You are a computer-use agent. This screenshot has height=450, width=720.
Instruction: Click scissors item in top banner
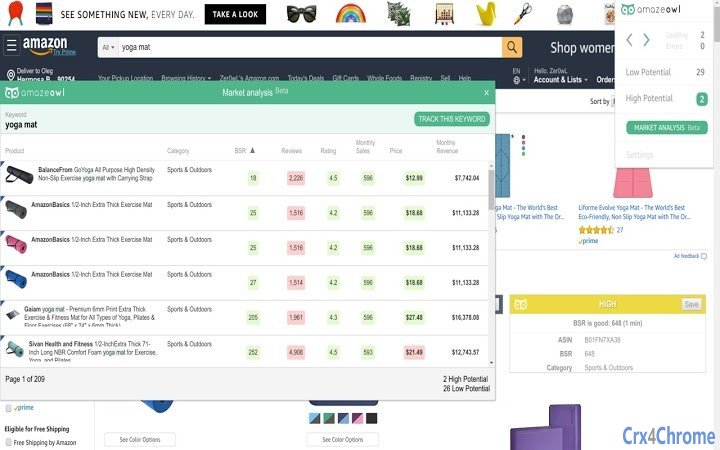[523, 14]
